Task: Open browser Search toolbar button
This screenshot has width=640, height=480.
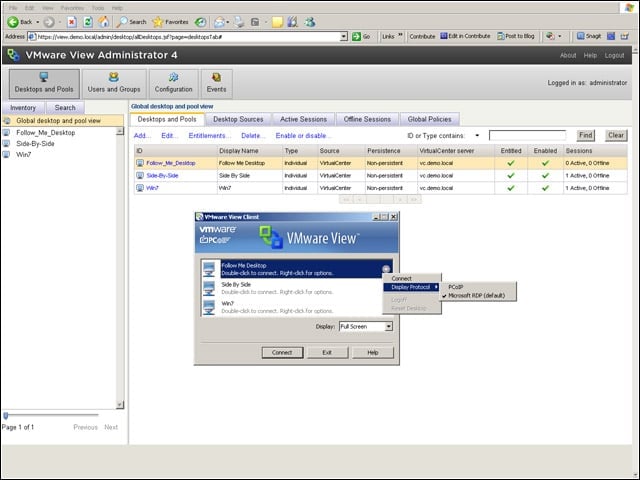Action: (131, 22)
